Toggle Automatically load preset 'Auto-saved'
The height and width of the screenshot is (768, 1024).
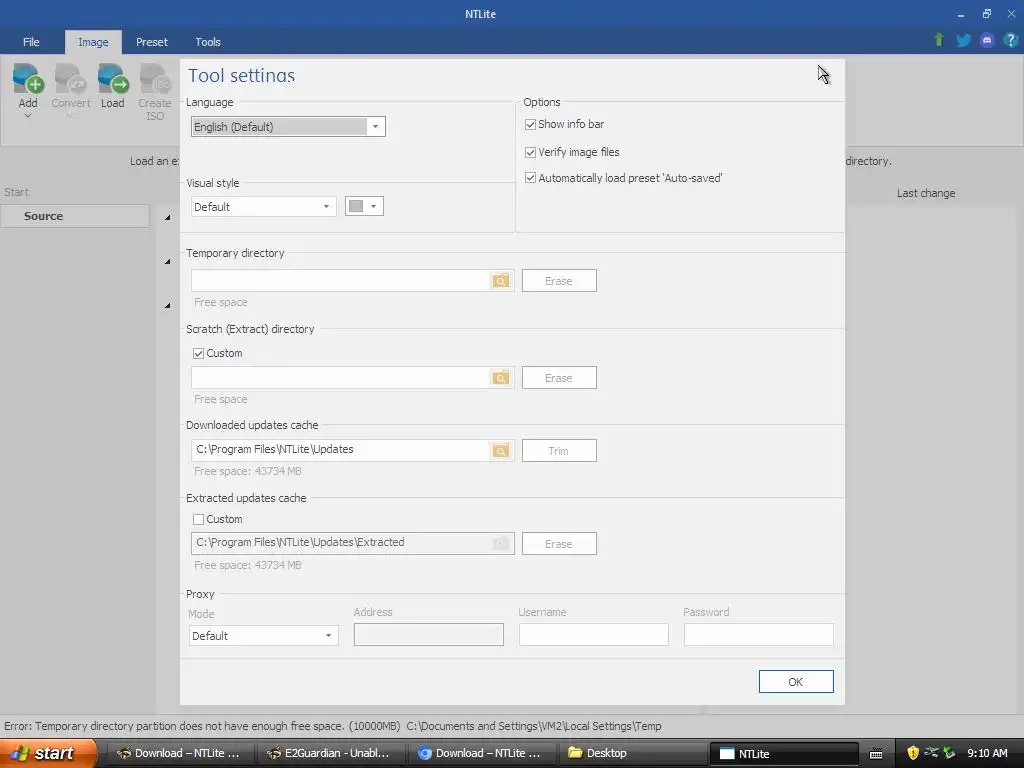point(530,178)
